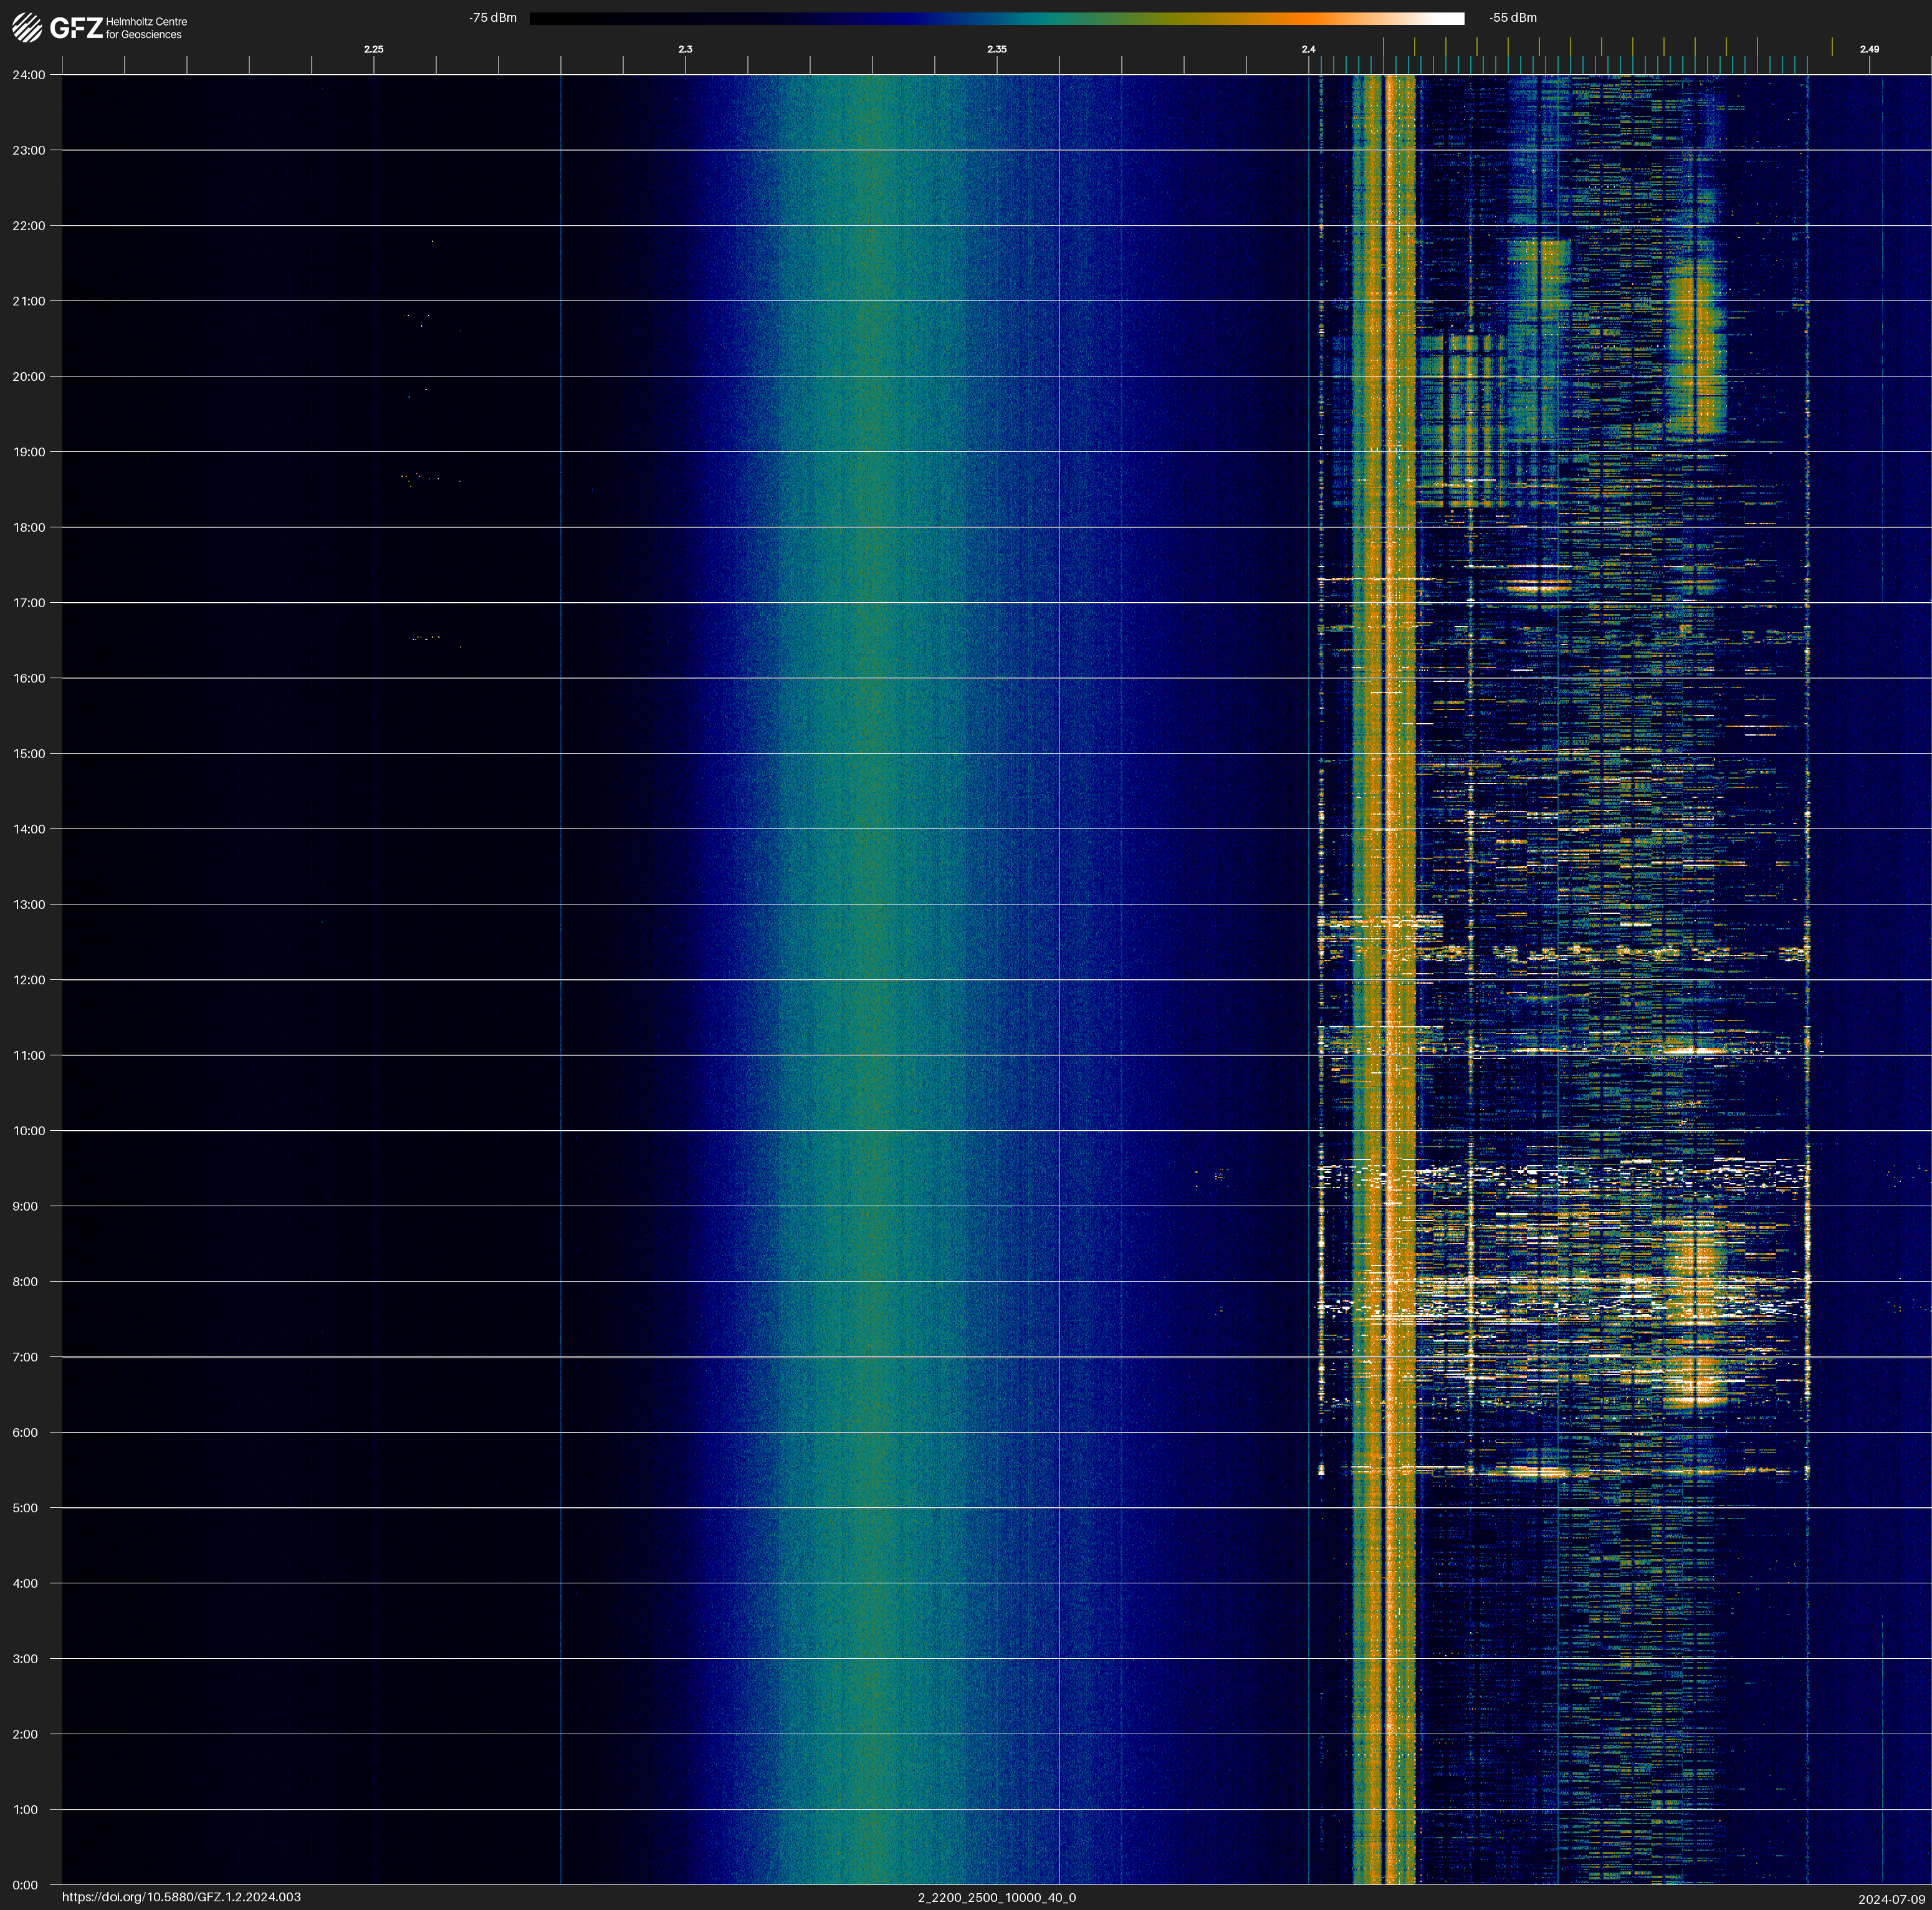Click the 24:00 time axis label
Image resolution: width=1932 pixels, height=1910 pixels.
point(28,75)
